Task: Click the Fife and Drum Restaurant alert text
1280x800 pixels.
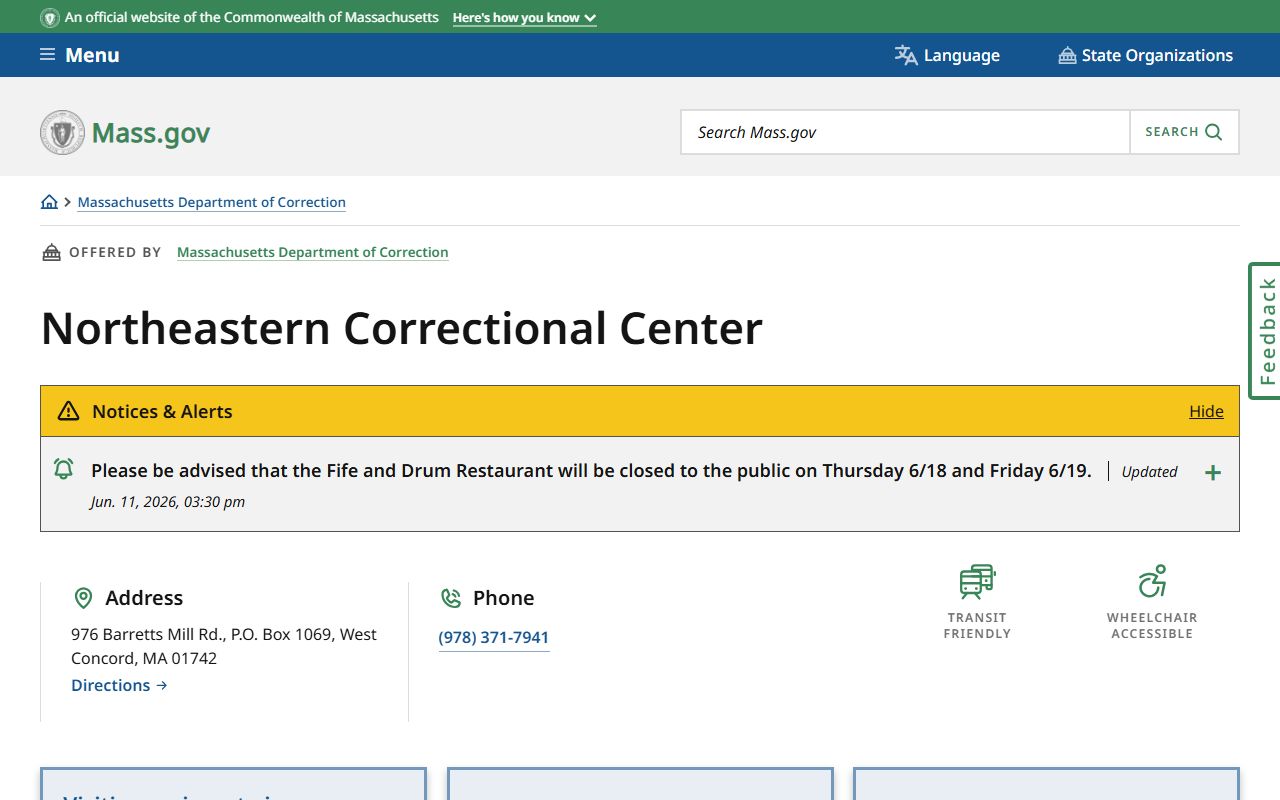Action: coord(591,470)
